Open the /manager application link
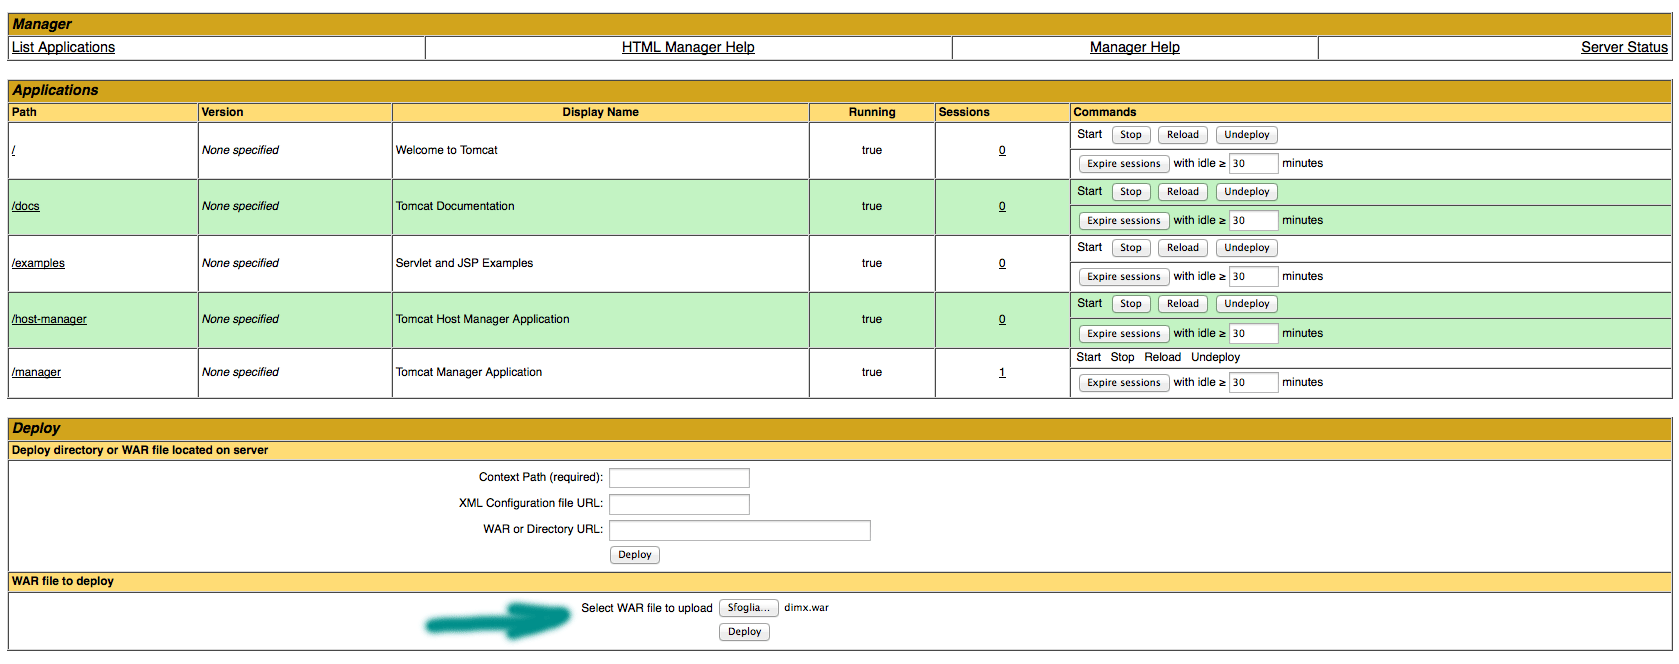 pyautogui.click(x=36, y=372)
